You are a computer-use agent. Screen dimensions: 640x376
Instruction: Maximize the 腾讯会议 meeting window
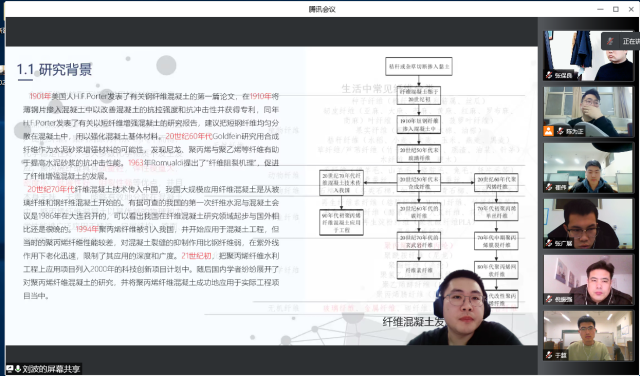[x=616, y=9]
